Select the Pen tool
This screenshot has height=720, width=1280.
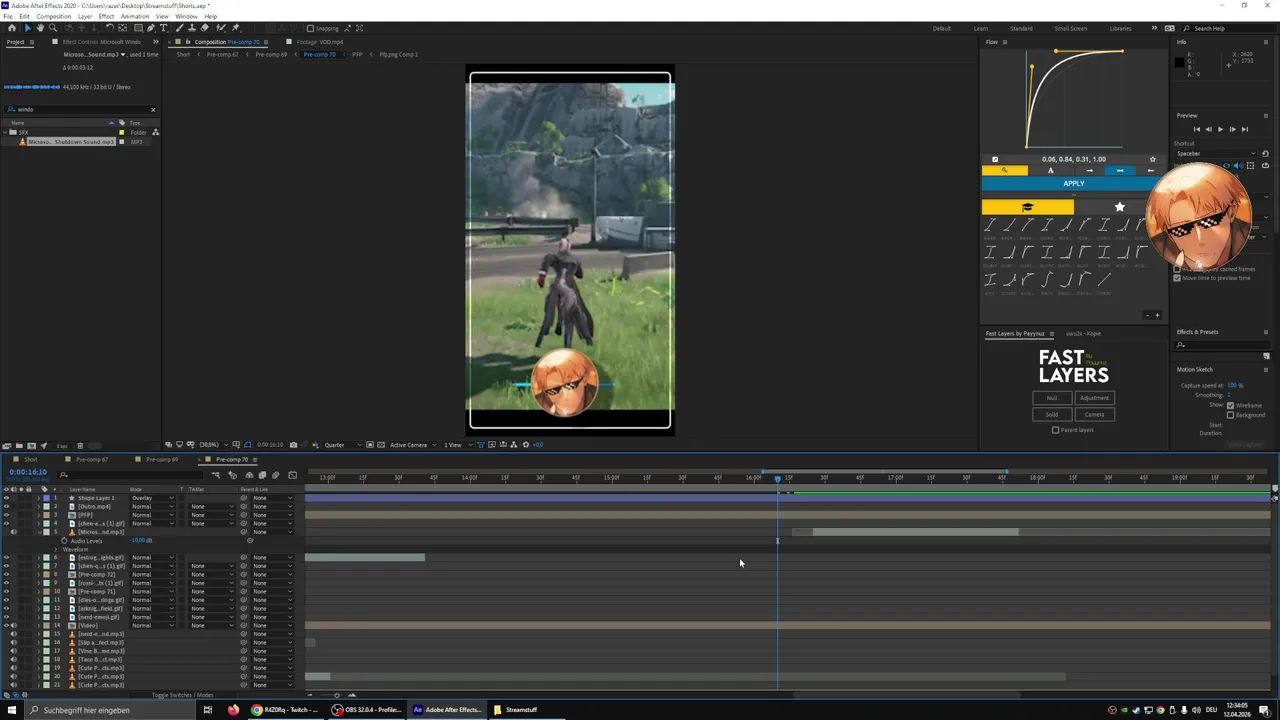(x=151, y=28)
